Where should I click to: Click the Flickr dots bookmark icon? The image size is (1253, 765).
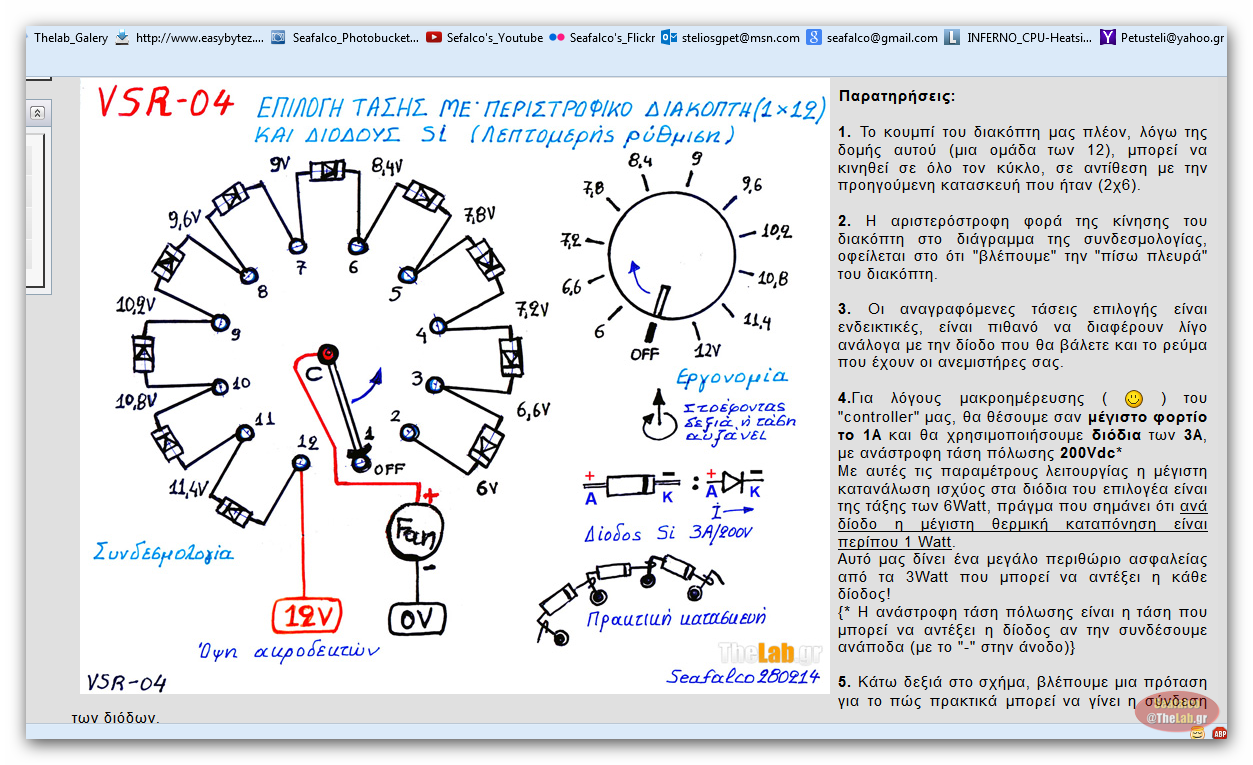(x=557, y=38)
